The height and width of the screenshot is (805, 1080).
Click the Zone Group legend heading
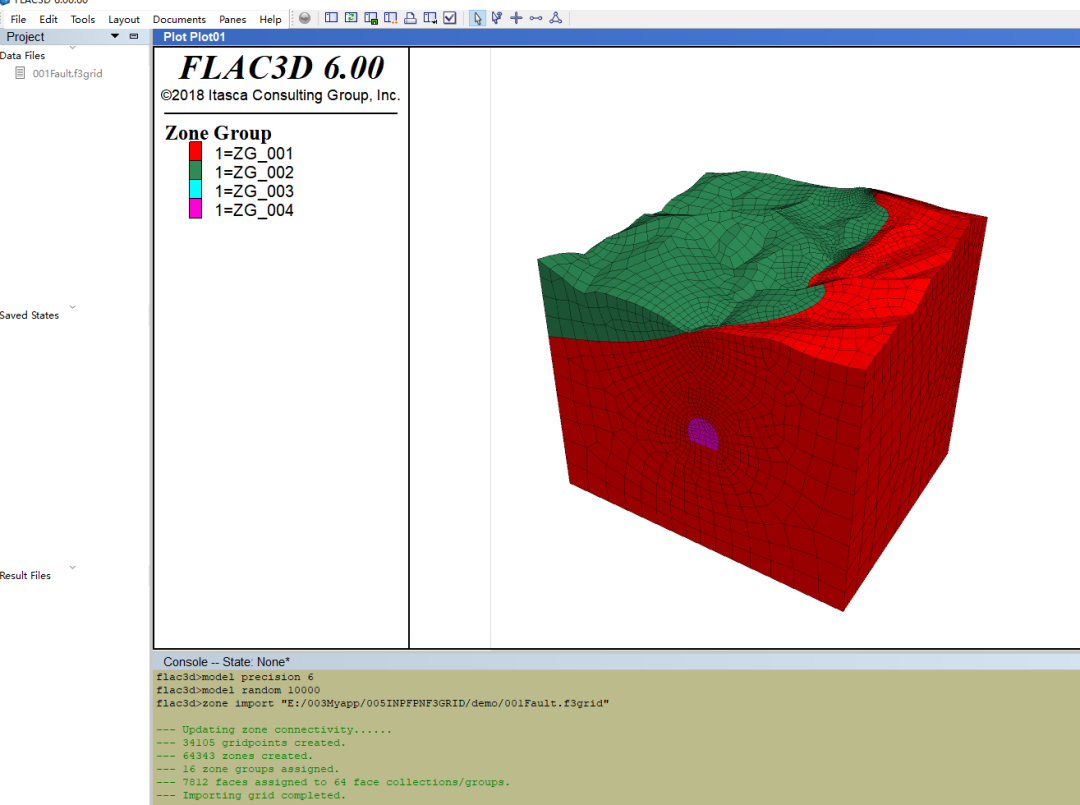pyautogui.click(x=218, y=133)
